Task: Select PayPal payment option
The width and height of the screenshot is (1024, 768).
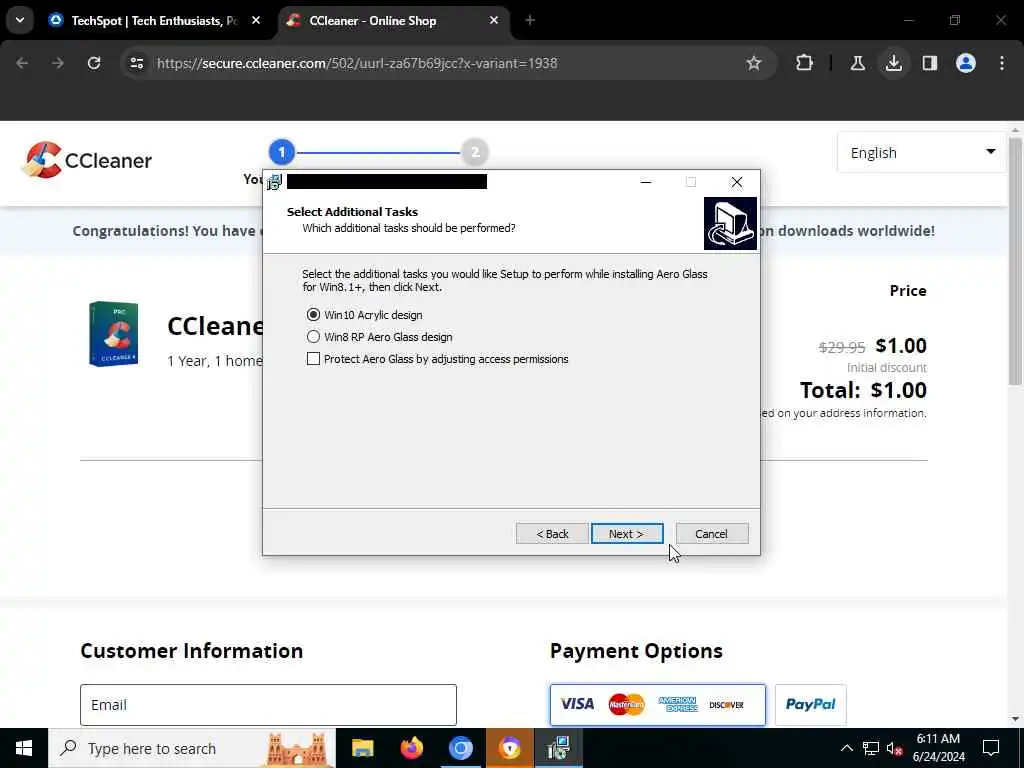Action: (810, 705)
